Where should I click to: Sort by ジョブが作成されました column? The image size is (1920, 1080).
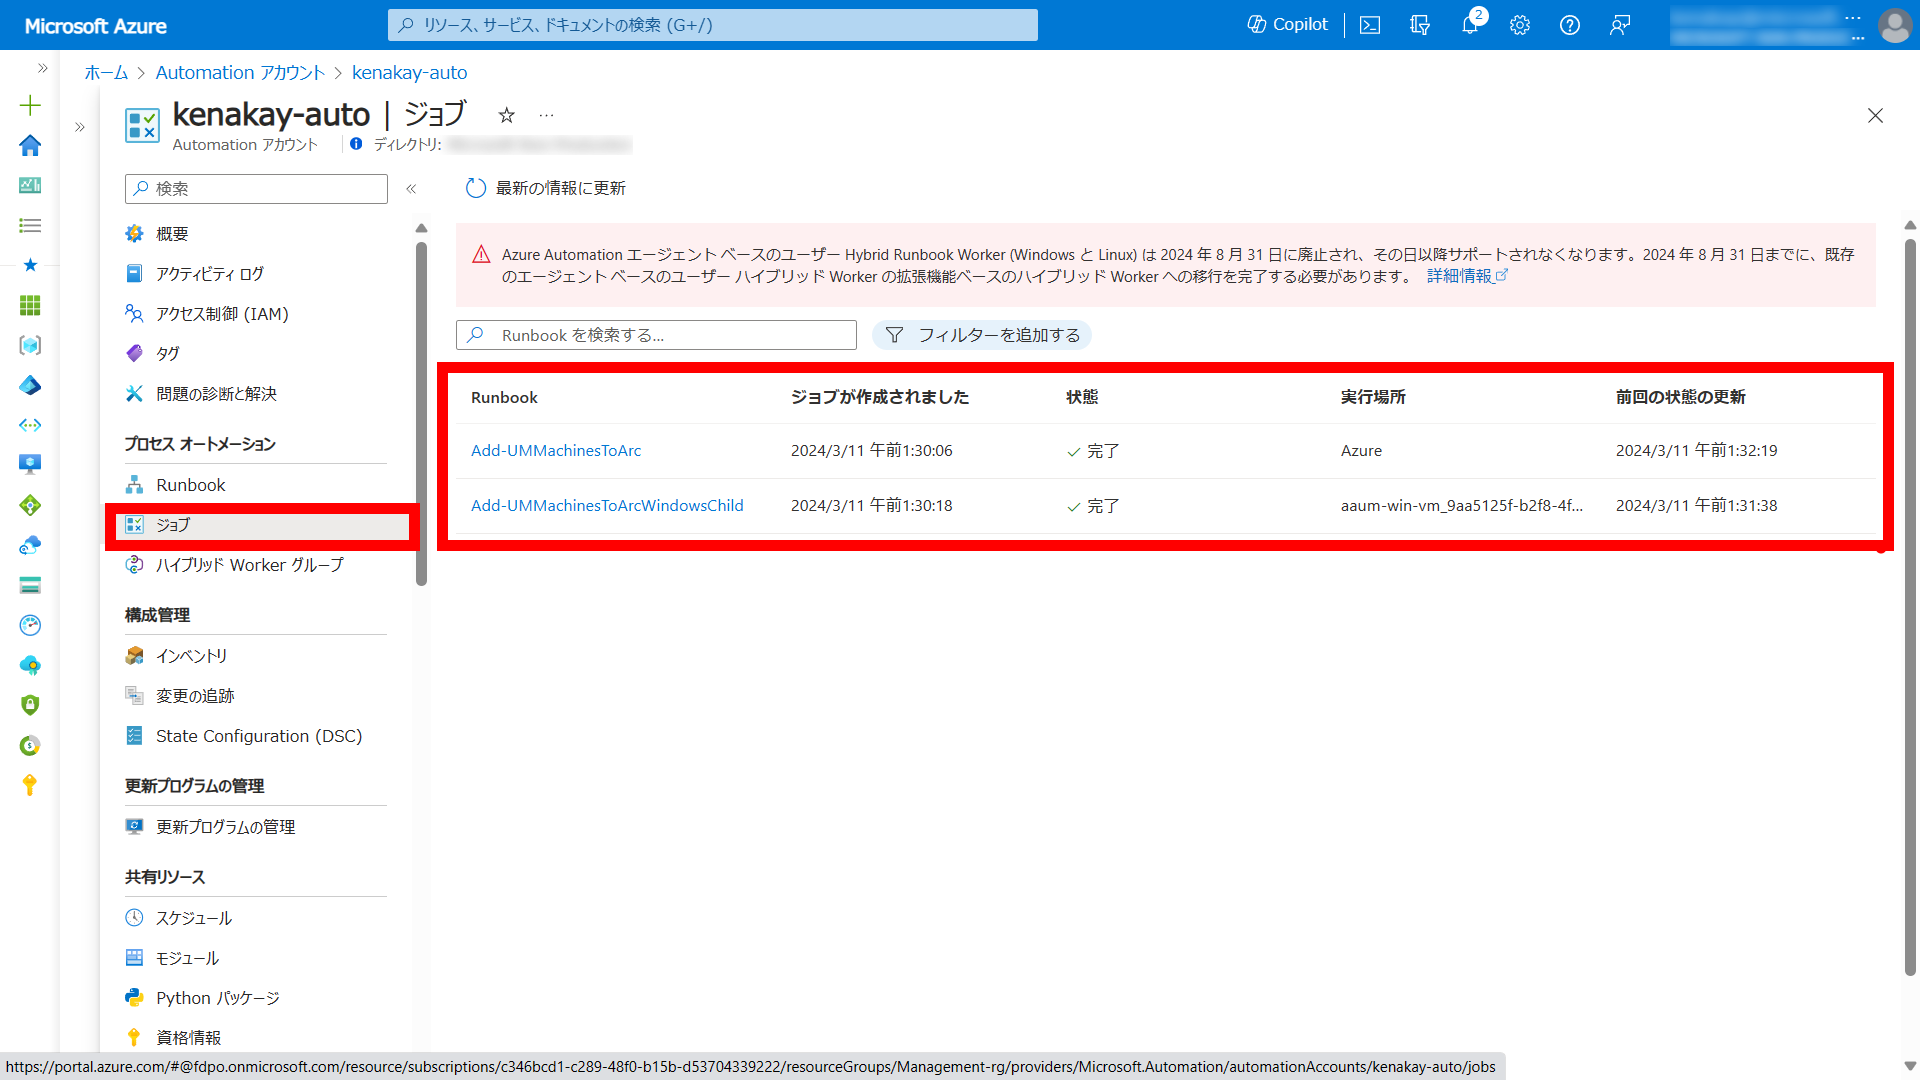click(x=880, y=398)
